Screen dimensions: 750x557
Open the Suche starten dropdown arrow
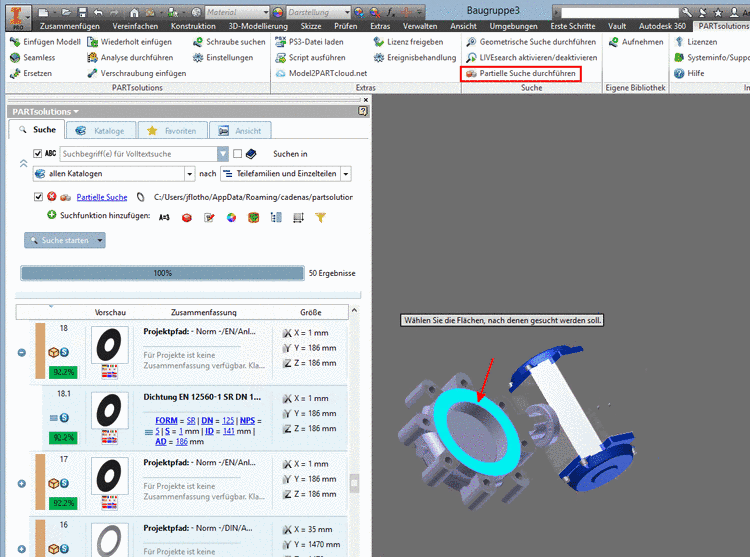point(99,240)
